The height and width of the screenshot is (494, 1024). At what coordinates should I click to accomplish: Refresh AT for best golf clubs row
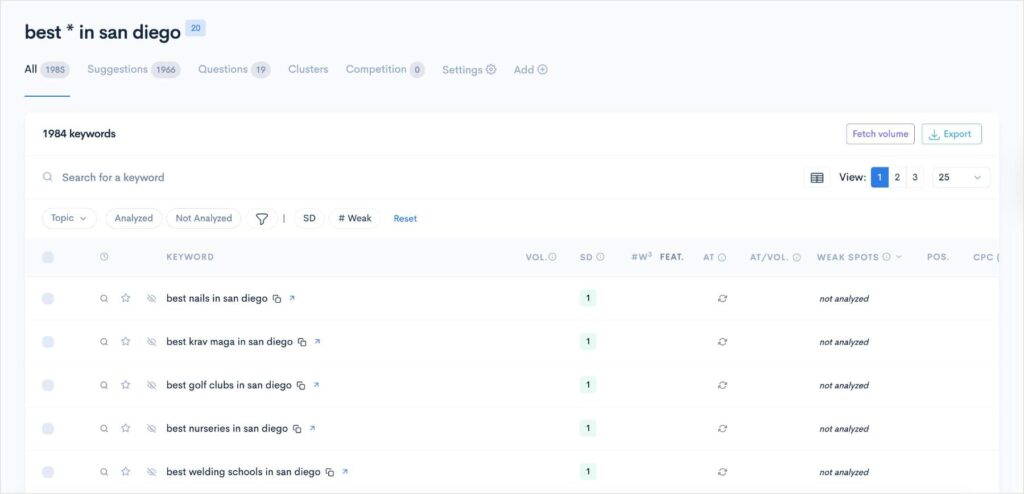click(x=722, y=386)
